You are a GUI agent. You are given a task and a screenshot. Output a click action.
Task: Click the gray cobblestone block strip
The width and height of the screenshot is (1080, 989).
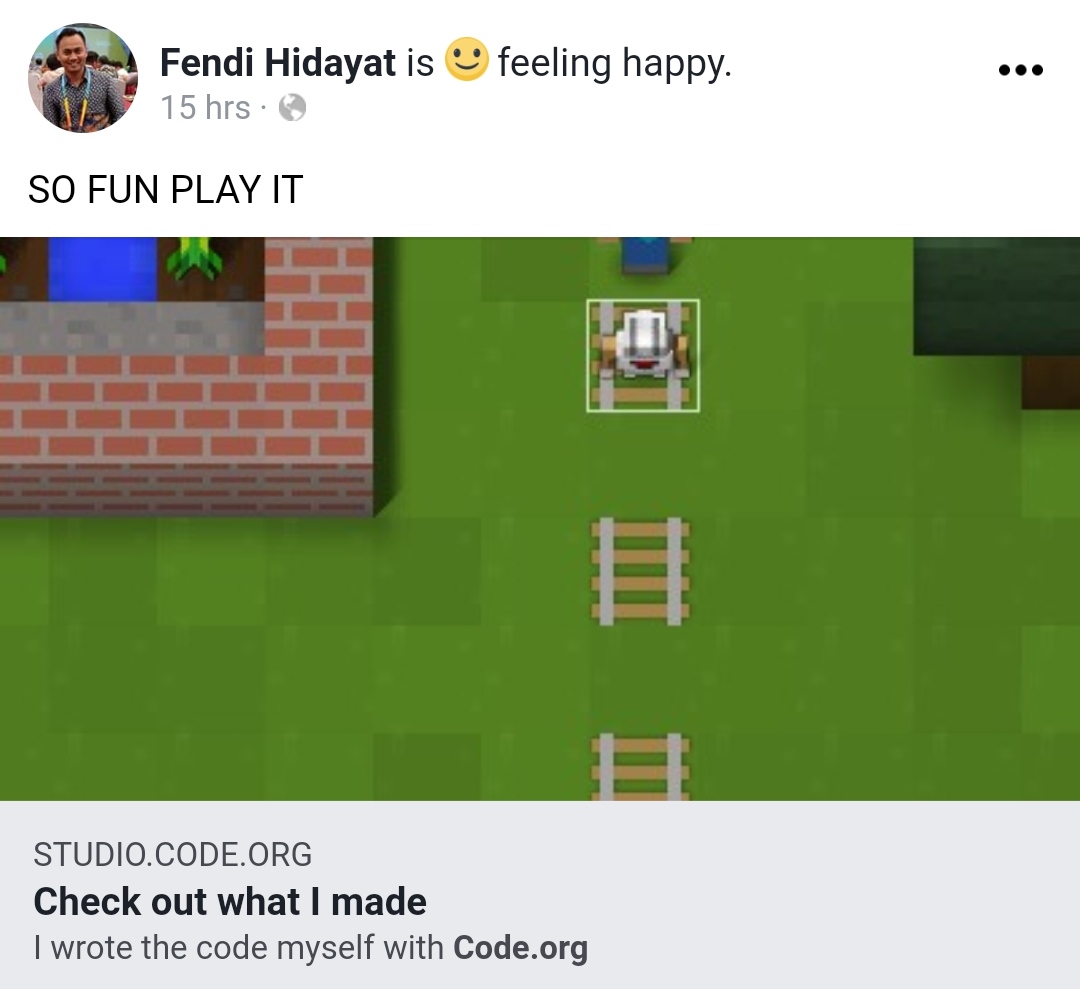(132, 329)
